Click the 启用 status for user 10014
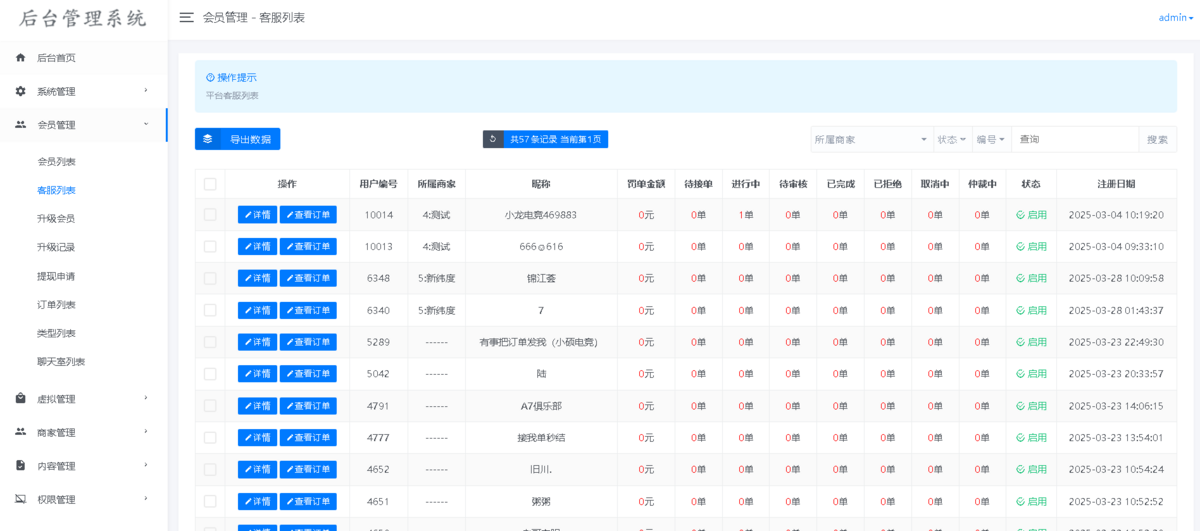This screenshot has width=1200, height=531. pos(1031,214)
